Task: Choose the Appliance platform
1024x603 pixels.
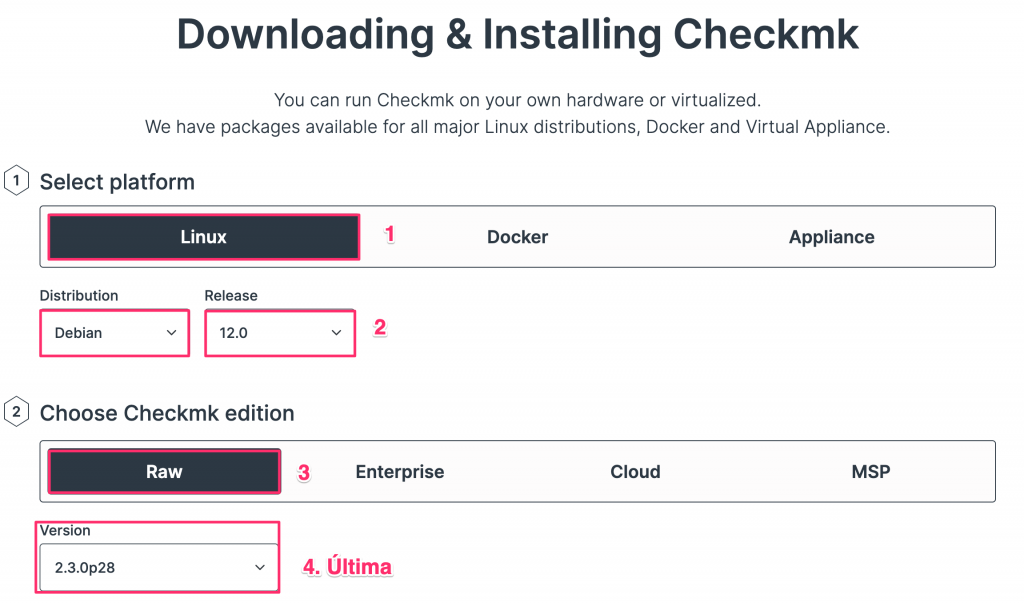Action: 831,237
